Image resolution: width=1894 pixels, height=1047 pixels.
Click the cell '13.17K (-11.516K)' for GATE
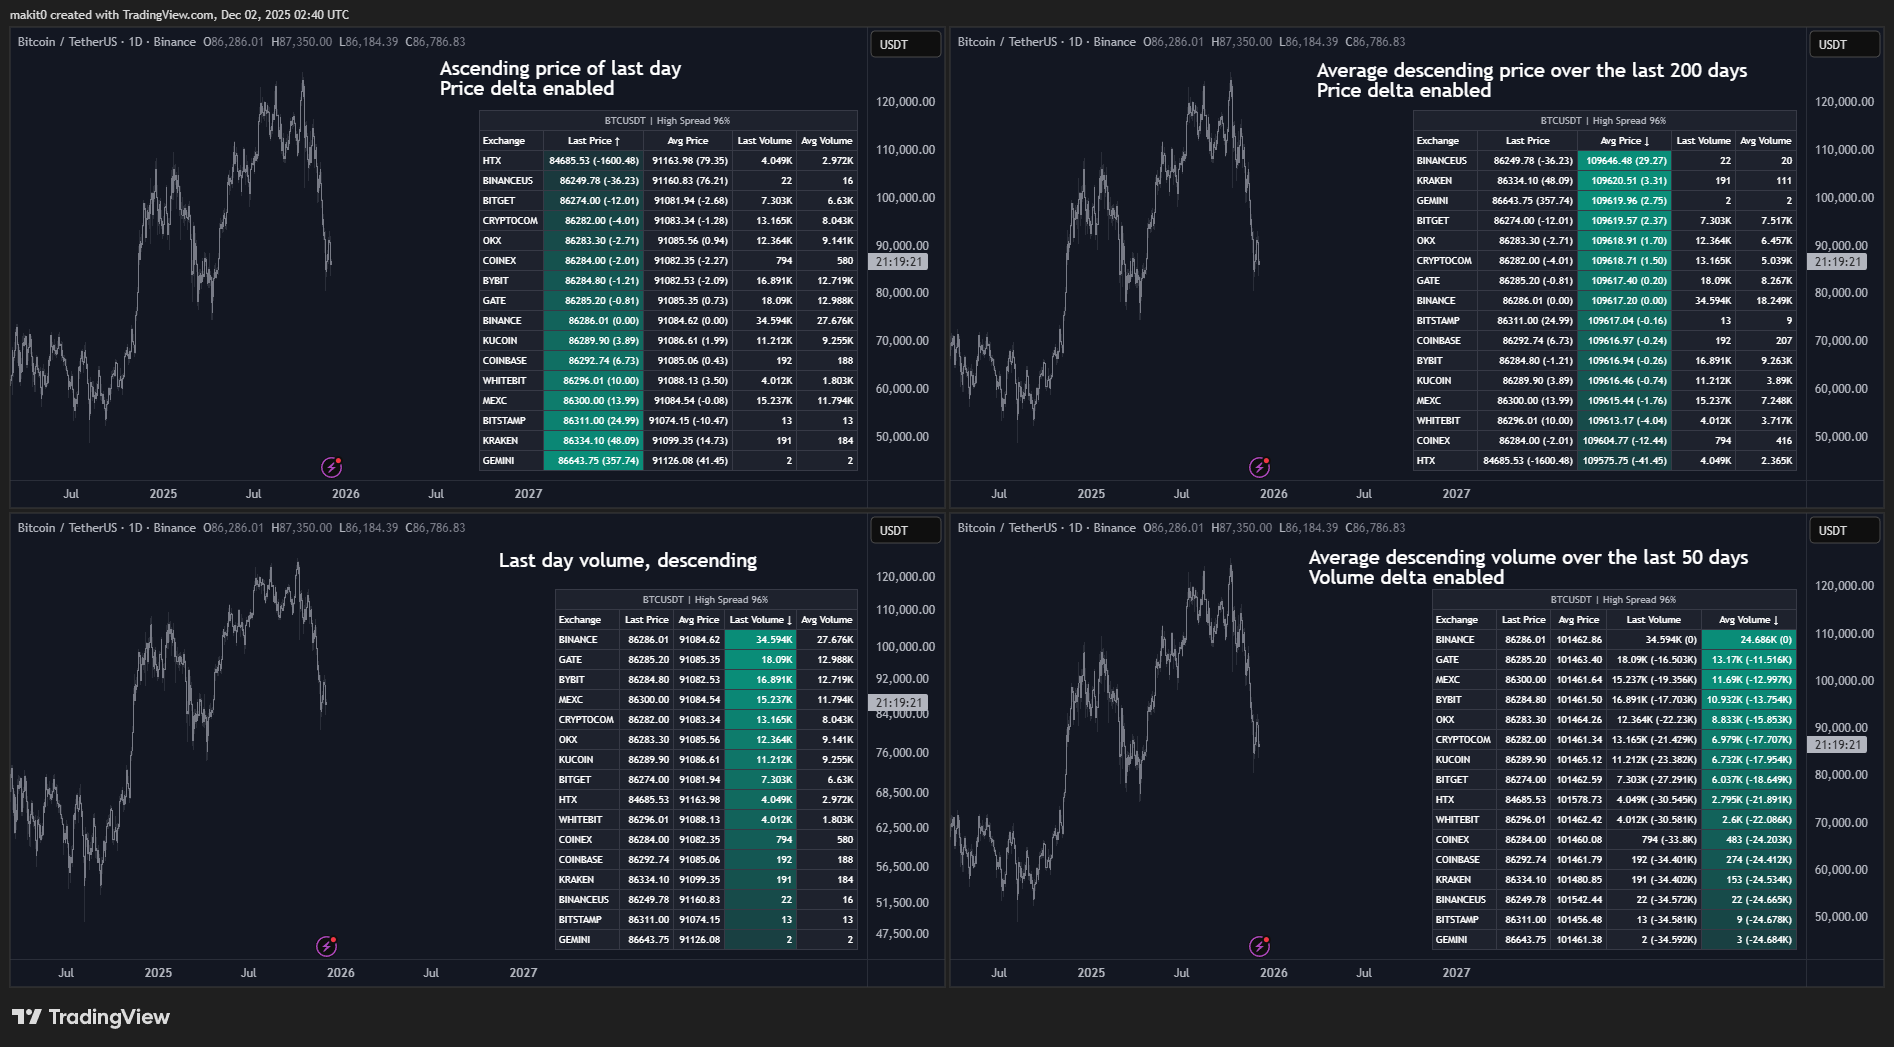(1748, 660)
